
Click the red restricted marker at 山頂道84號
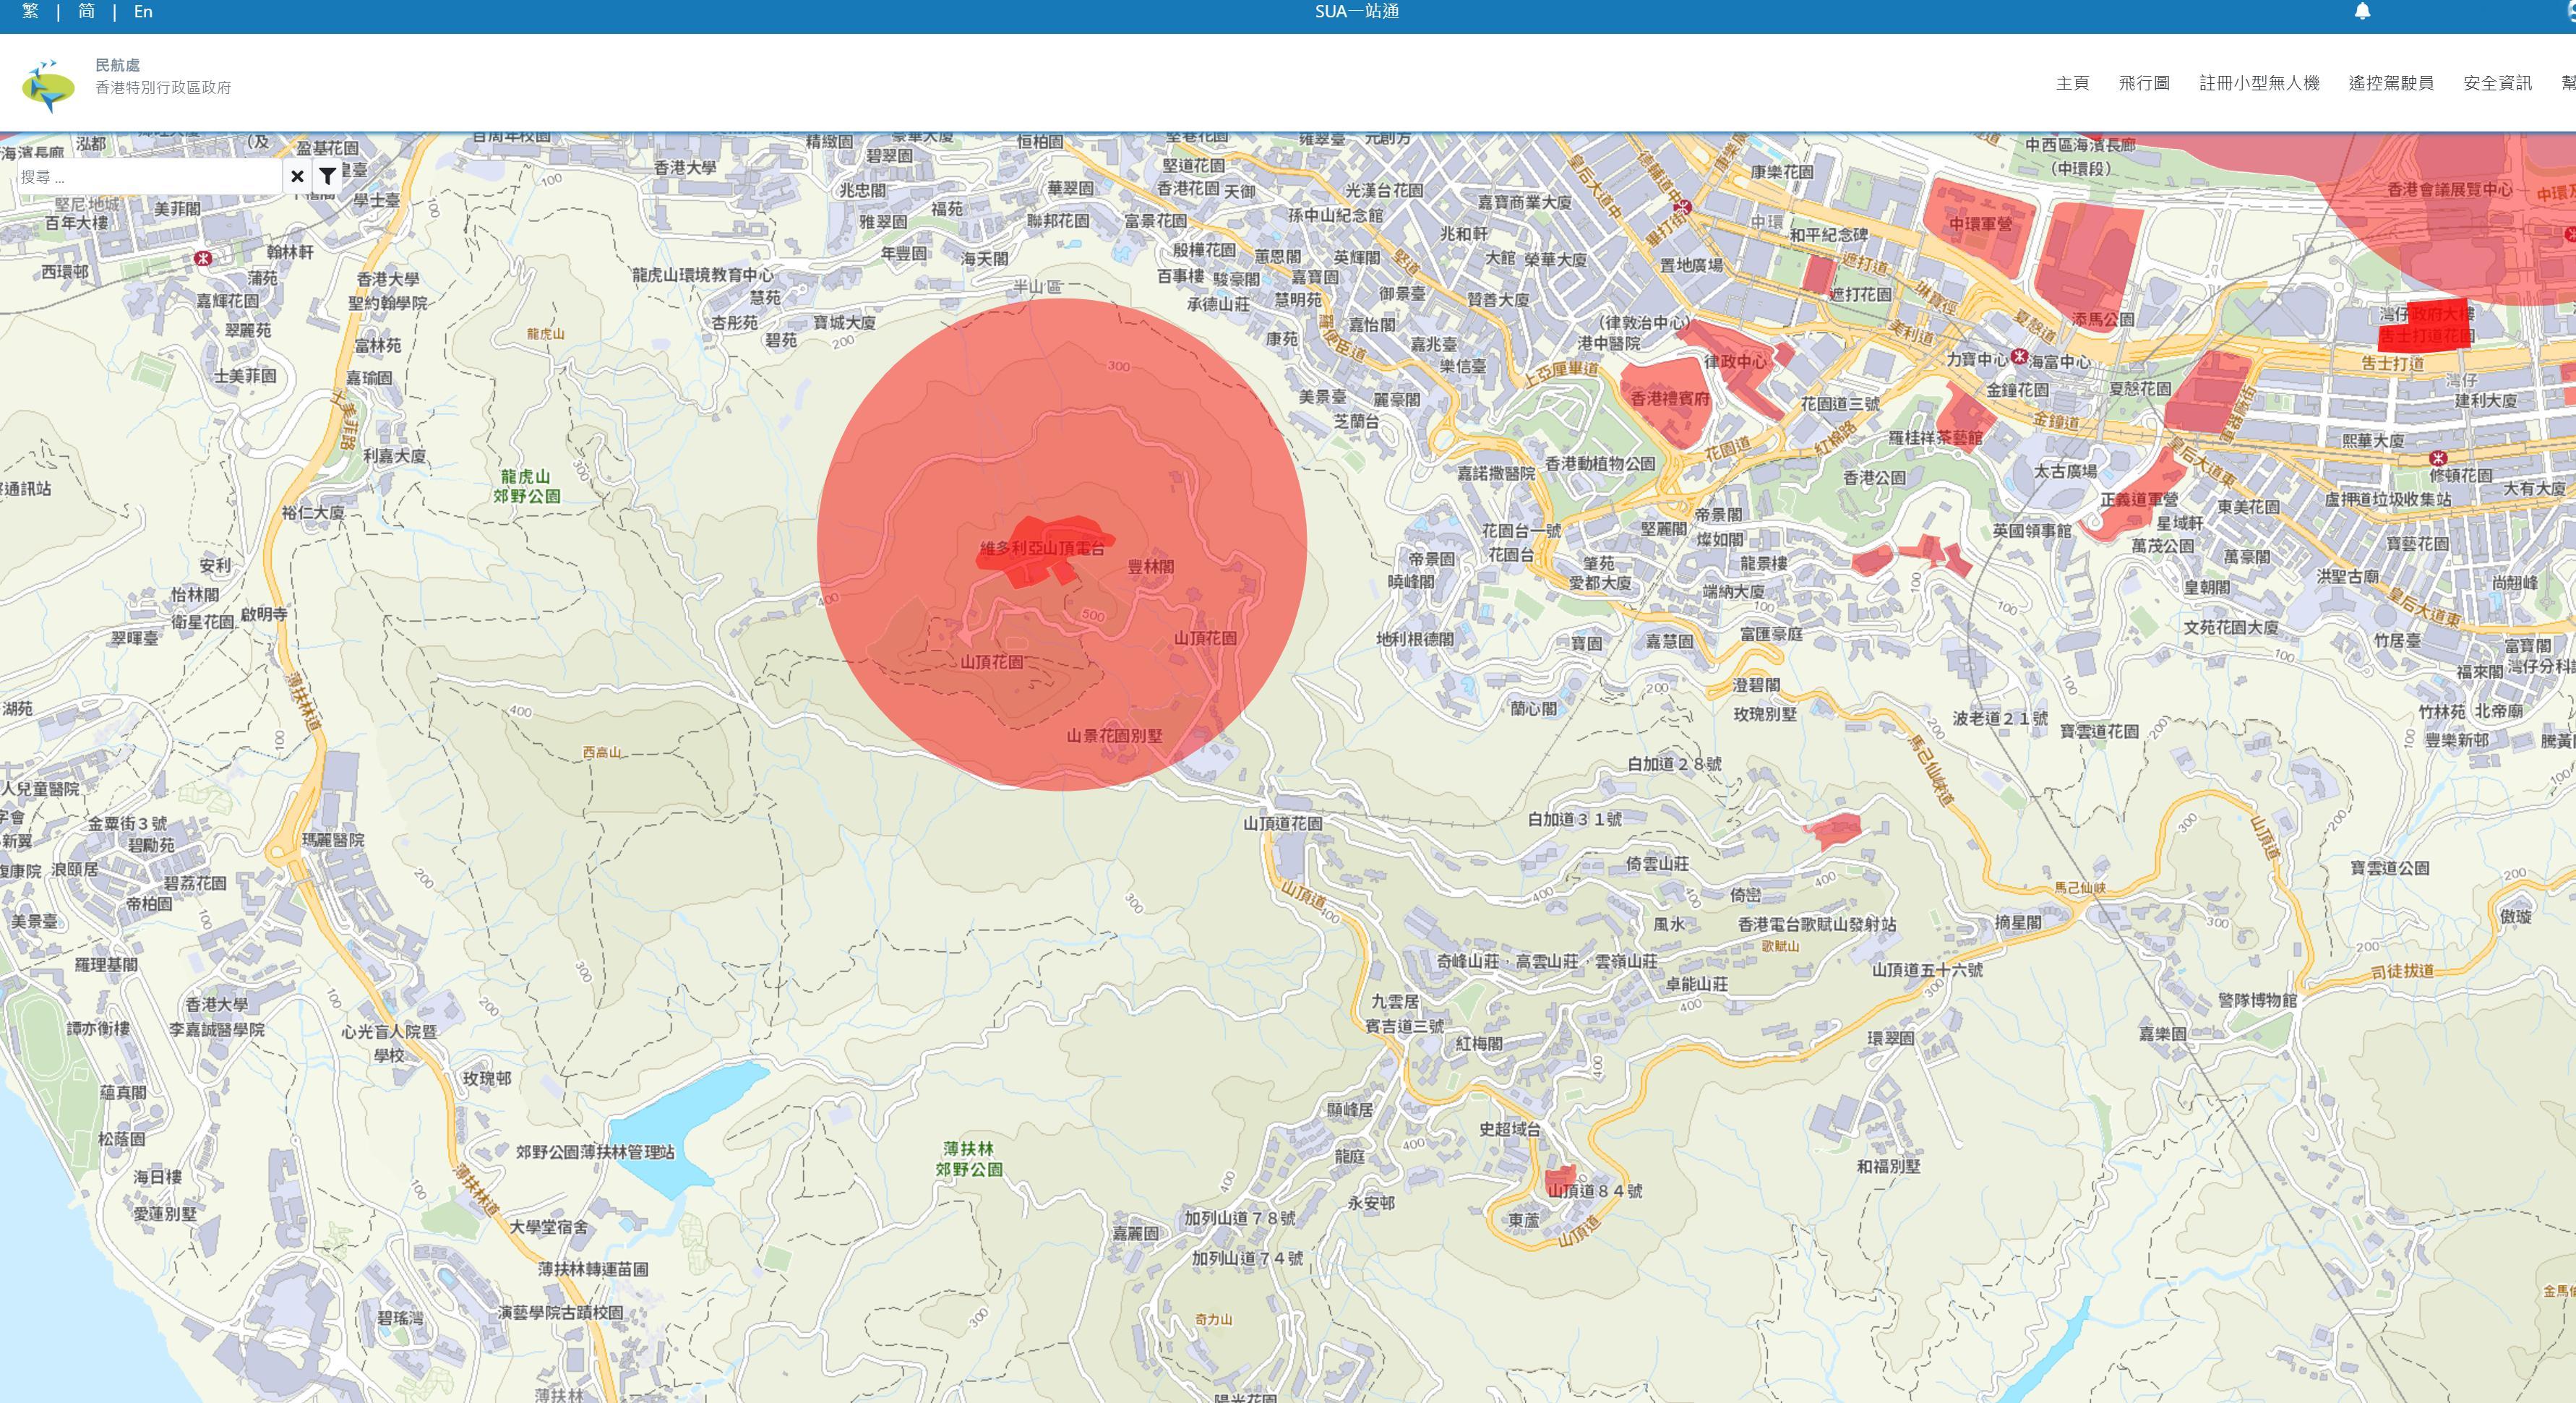pos(1560,1176)
